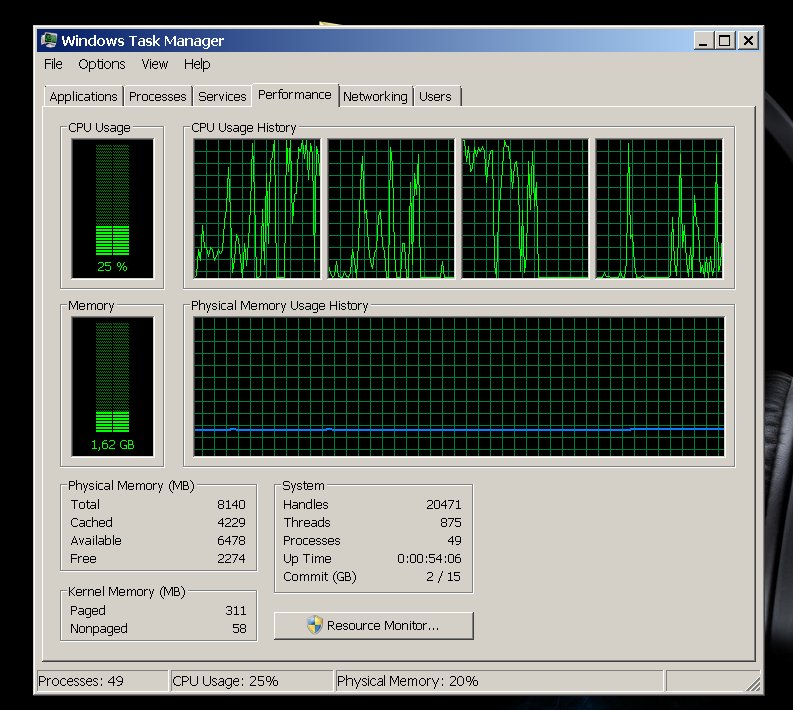The image size is (793, 710).
Task: Click the Task Manager icon in title bar
Action: pos(49,41)
